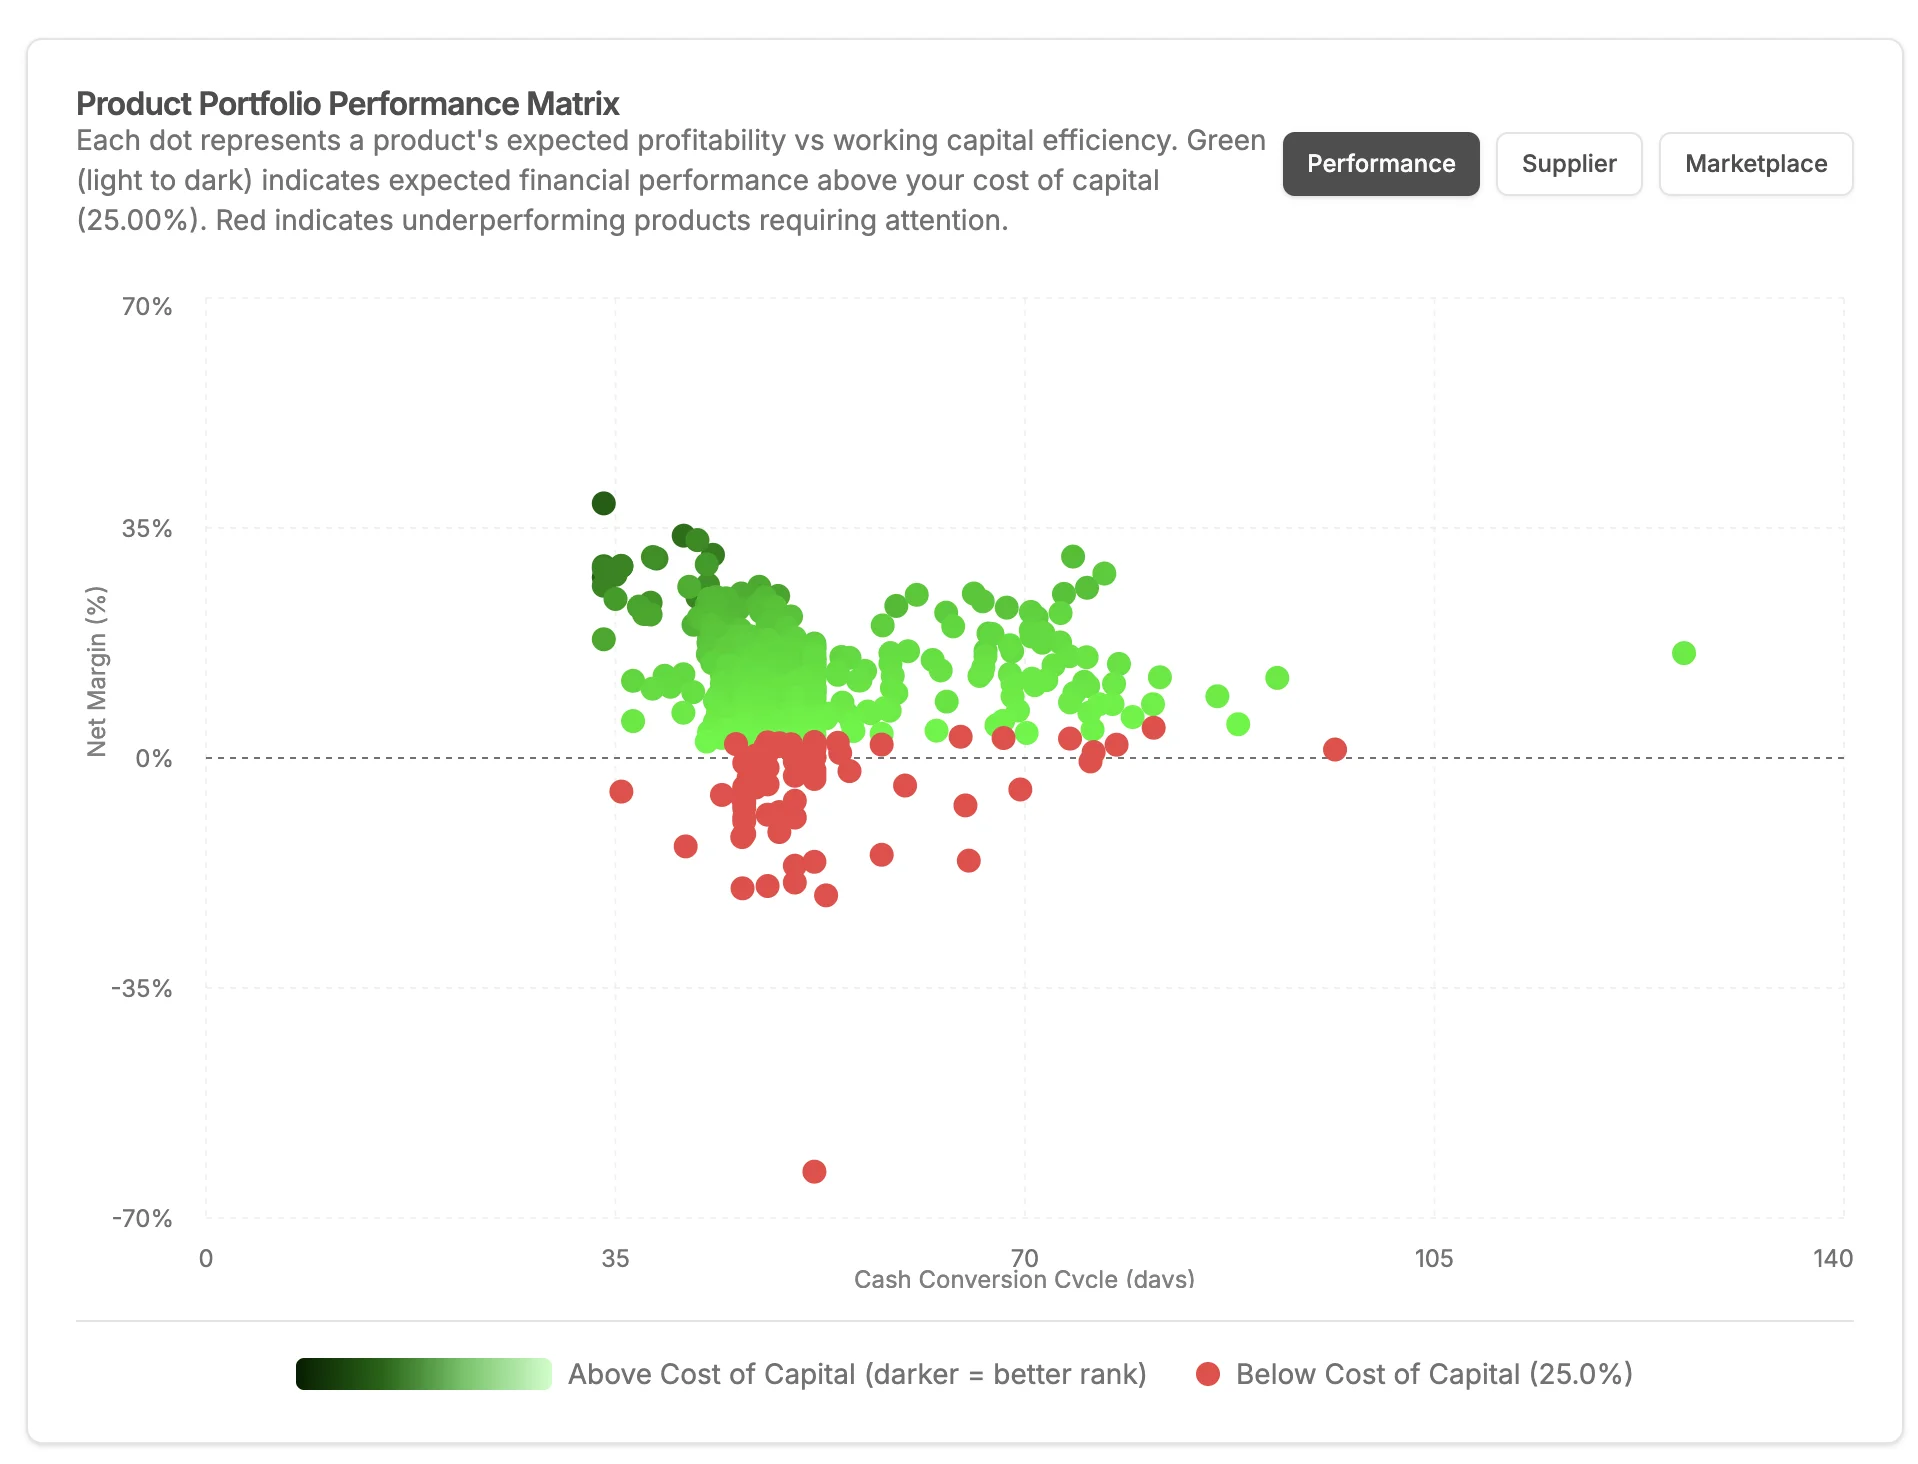1918x1464 pixels.
Task: Select the lowest red dot near -63% margin
Action: pyautogui.click(x=814, y=1171)
